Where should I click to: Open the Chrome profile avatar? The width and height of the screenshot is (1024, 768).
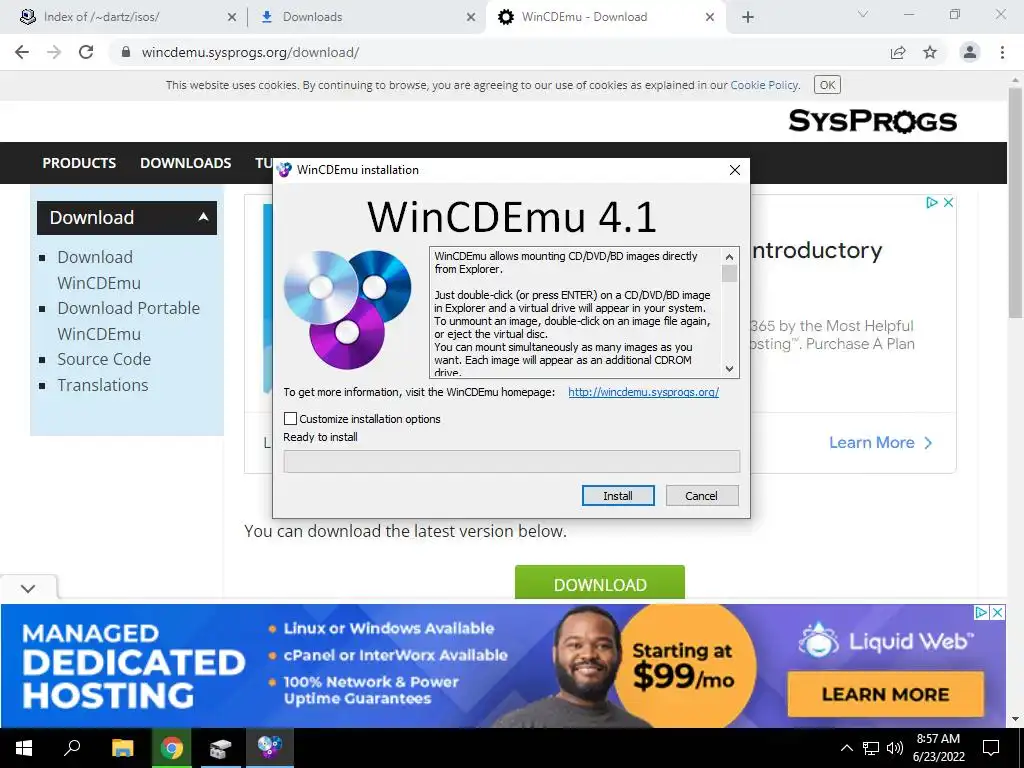pyautogui.click(x=970, y=52)
